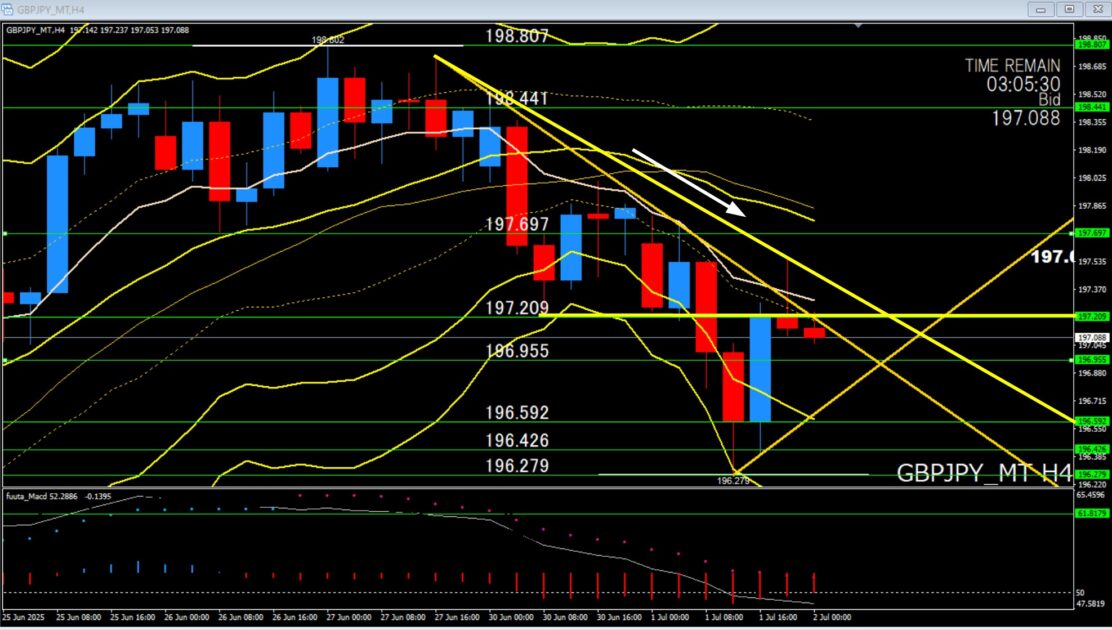Select the small 196.279 low price label
The image size is (1112, 630).
point(733,481)
